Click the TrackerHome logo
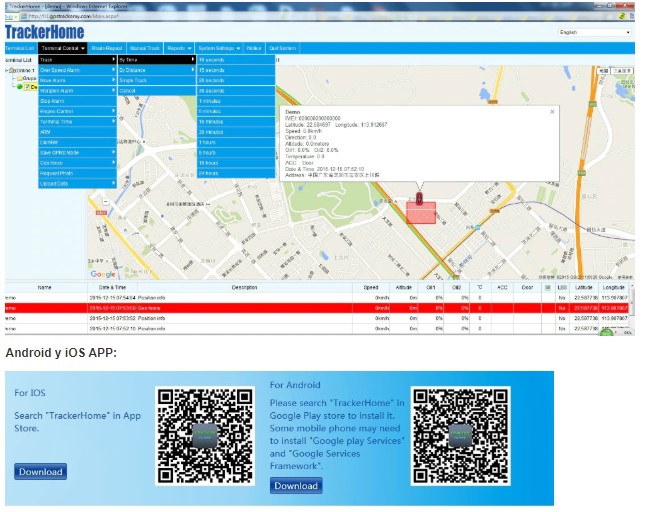Screen dimensions: 648x512 [x=45, y=32]
